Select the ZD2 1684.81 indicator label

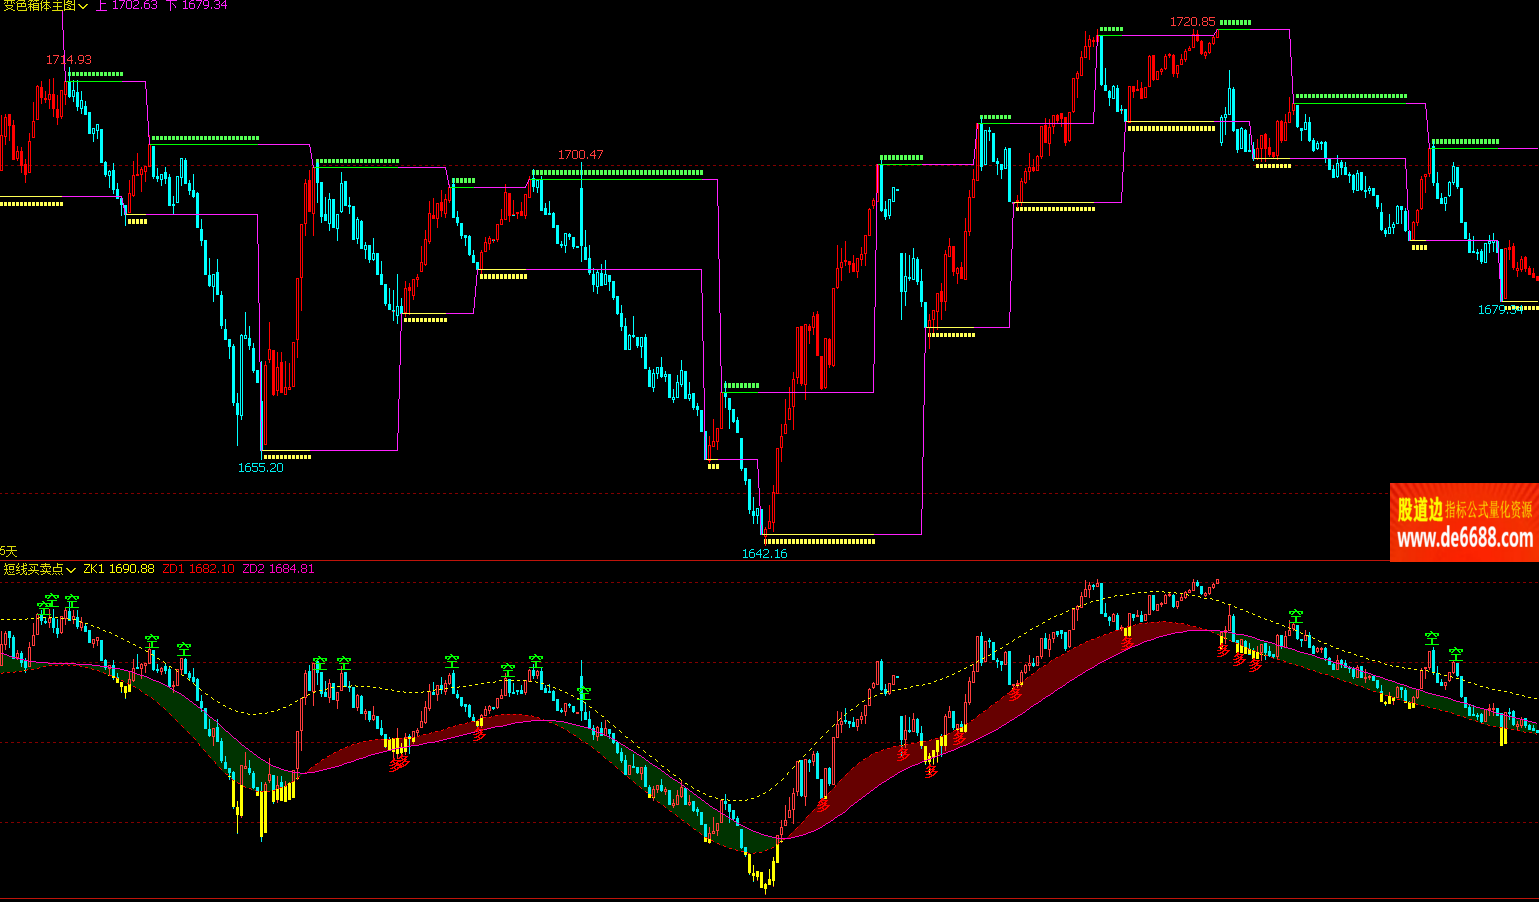click(278, 569)
